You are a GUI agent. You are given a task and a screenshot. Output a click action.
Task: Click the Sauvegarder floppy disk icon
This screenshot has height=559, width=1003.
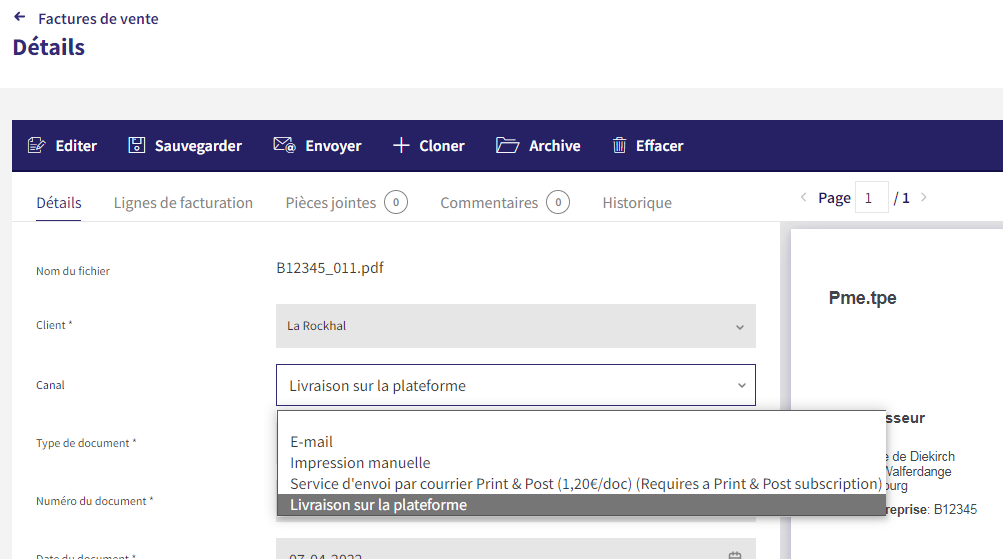tap(137, 145)
